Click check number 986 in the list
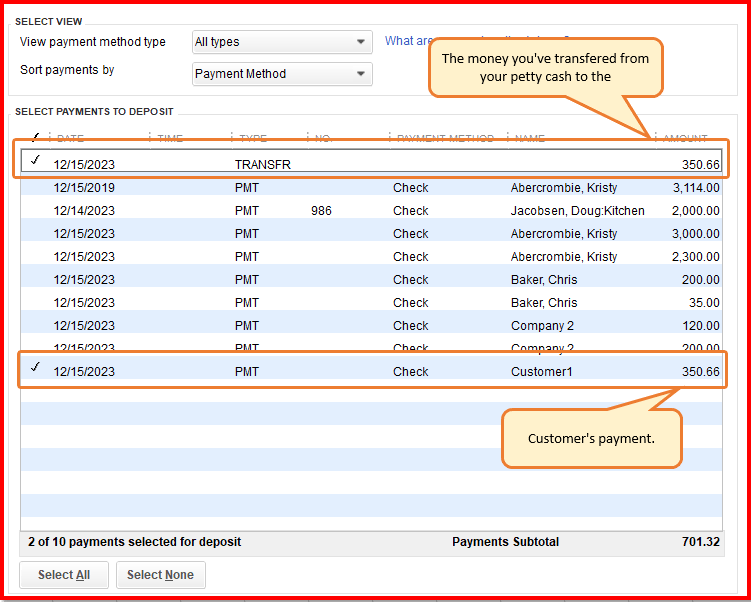The image size is (751, 602). click(x=321, y=211)
